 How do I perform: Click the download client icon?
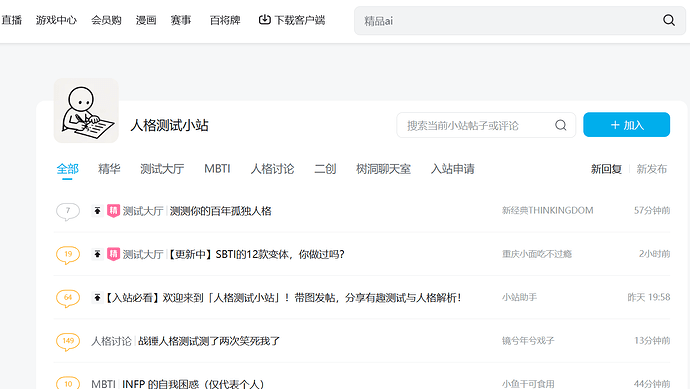tap(264, 20)
